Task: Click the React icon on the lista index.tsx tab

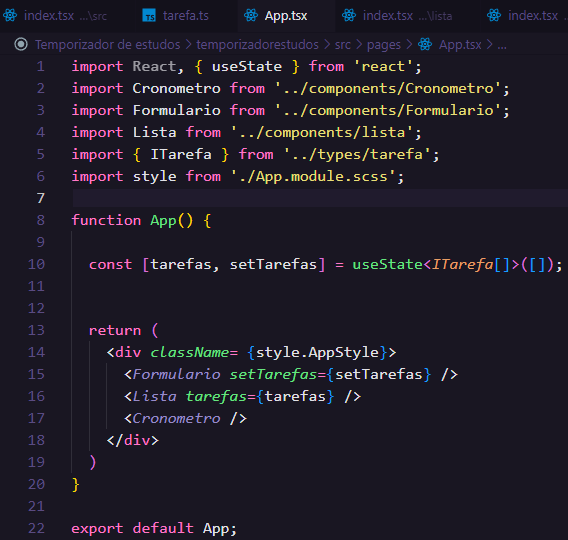Action: tap(349, 16)
